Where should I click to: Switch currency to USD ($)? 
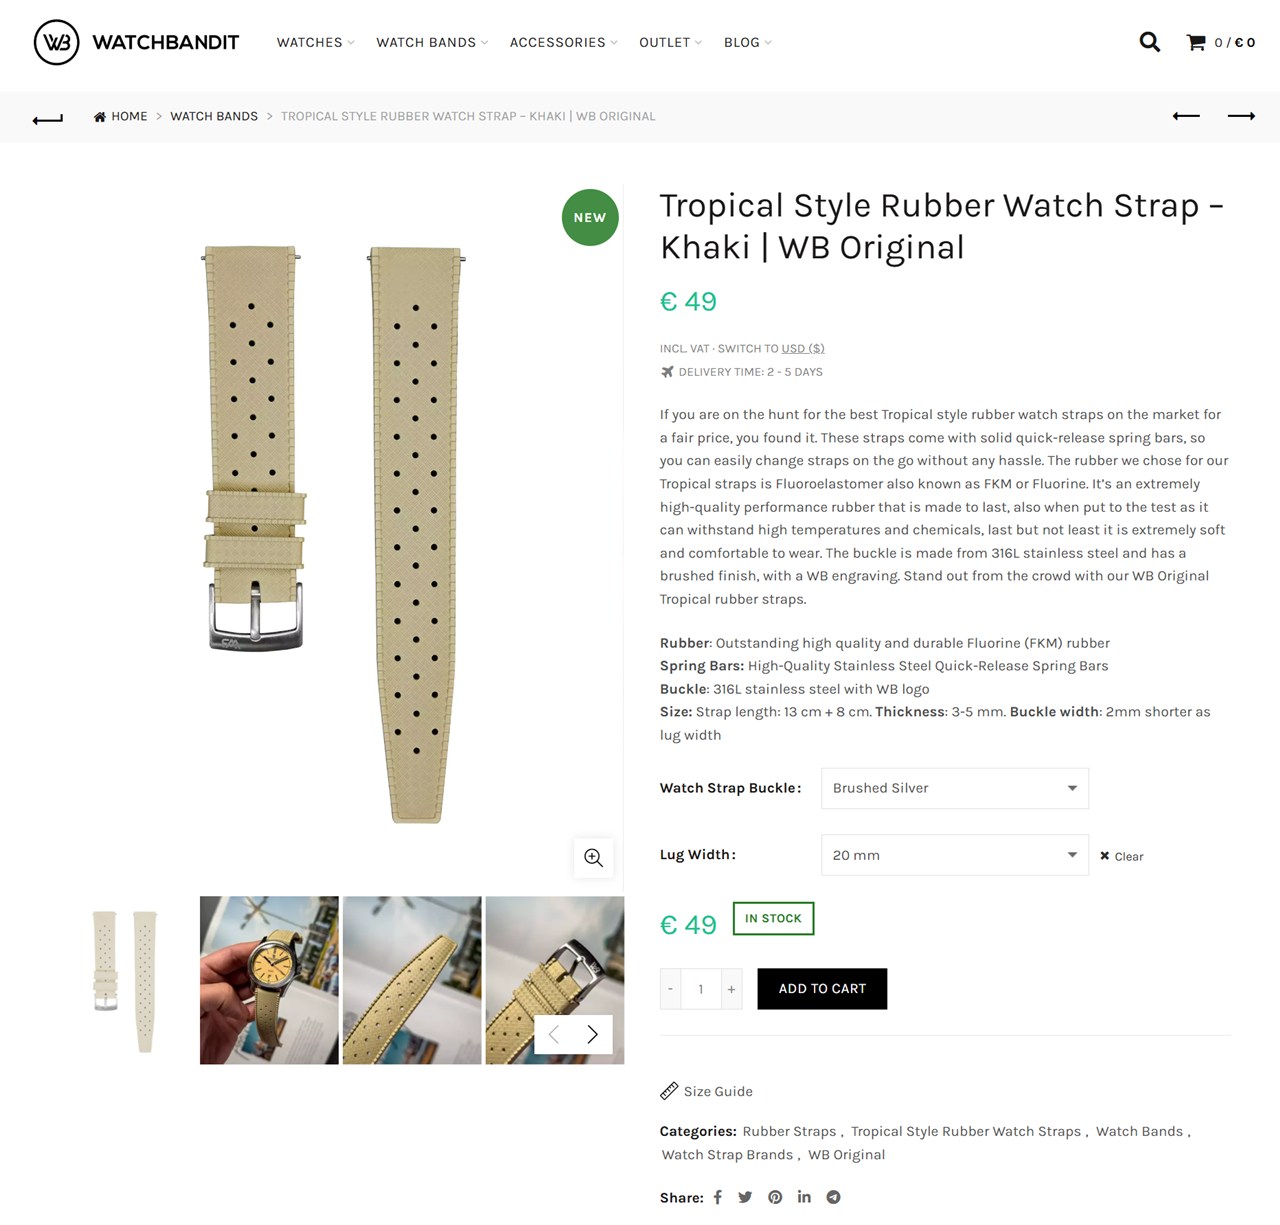[x=803, y=348]
